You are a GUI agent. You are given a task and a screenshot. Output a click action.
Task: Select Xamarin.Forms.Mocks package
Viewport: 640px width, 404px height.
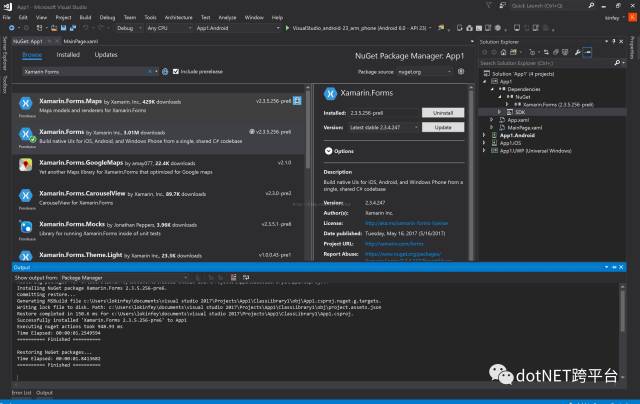click(x=159, y=229)
